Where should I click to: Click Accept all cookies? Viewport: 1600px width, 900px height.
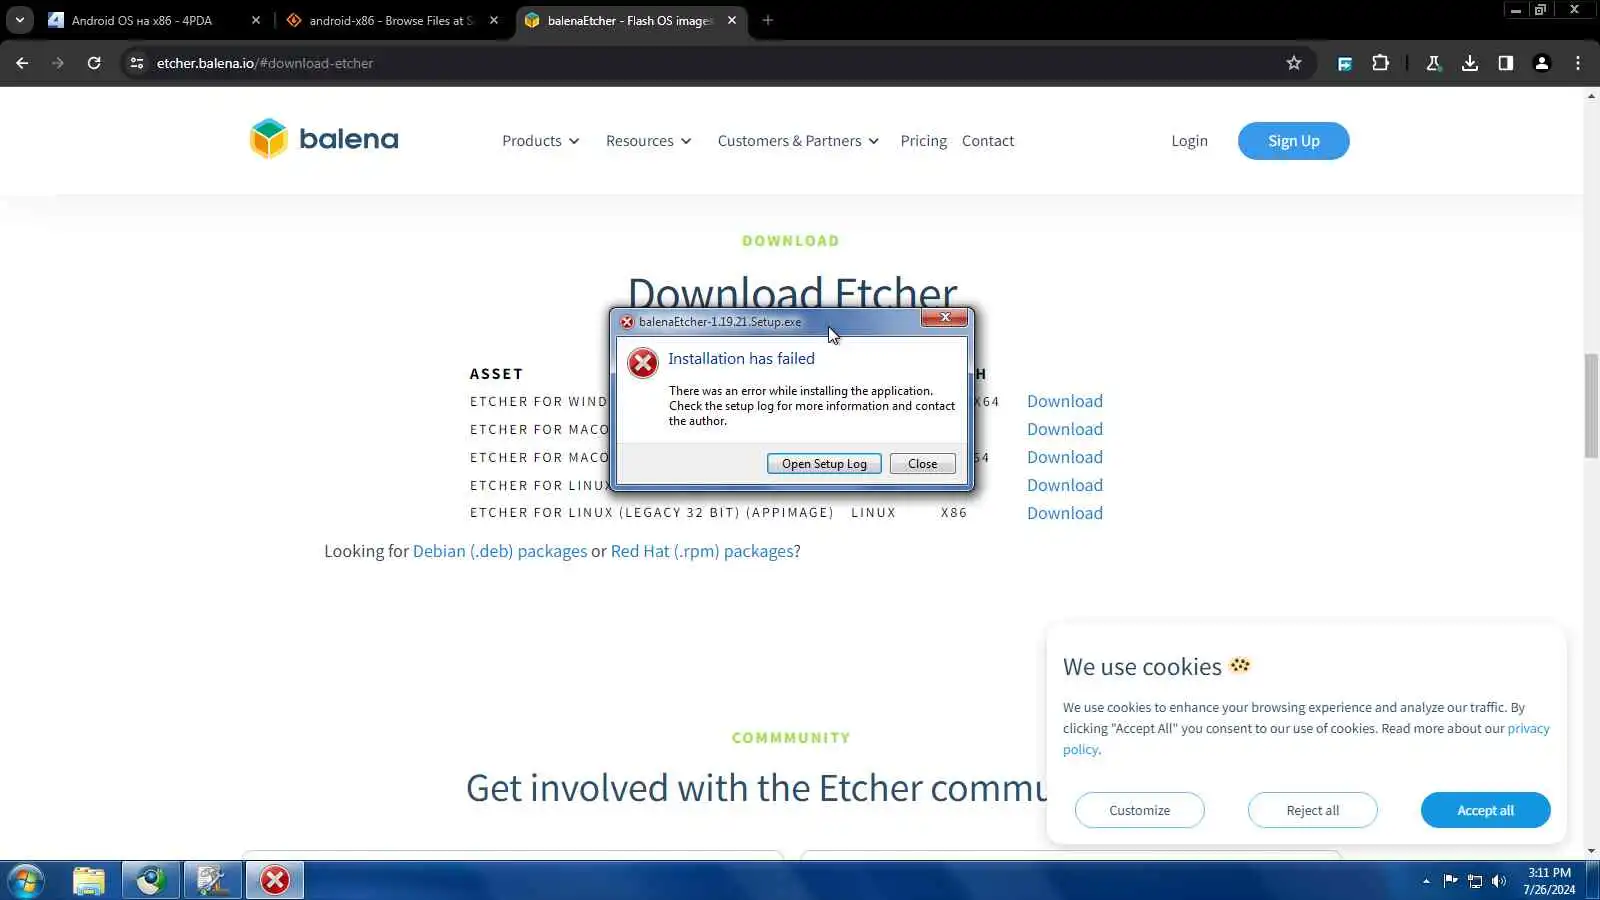(x=1485, y=810)
